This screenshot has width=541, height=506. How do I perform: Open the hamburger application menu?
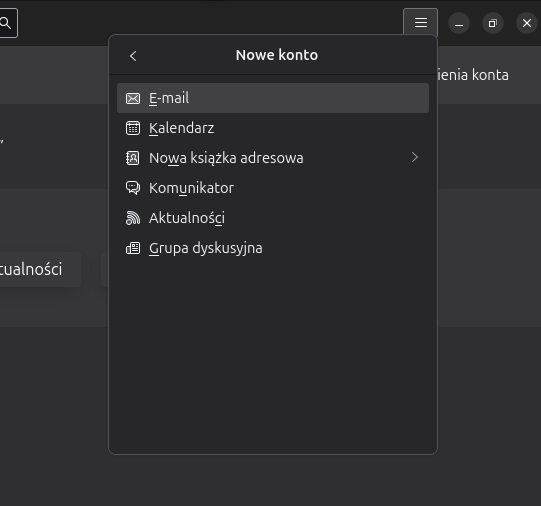(x=421, y=22)
